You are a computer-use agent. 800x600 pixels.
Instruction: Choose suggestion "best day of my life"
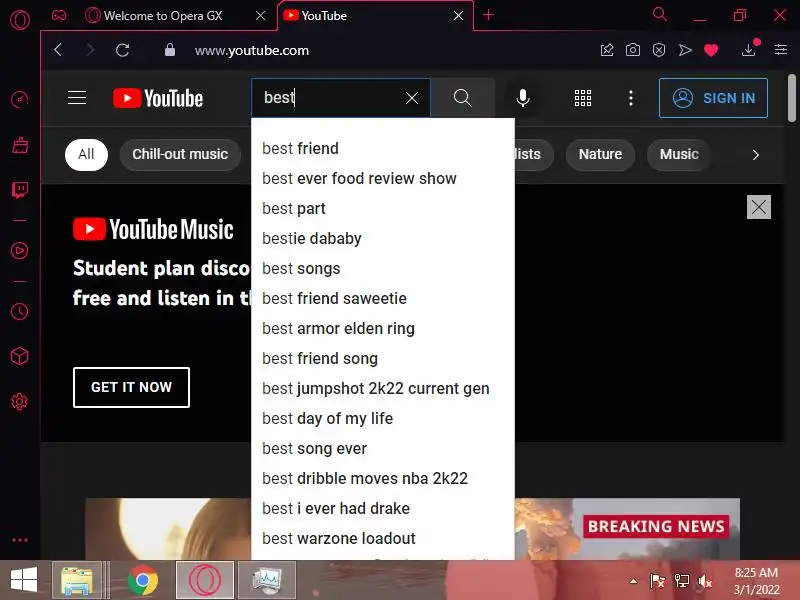(x=383, y=418)
